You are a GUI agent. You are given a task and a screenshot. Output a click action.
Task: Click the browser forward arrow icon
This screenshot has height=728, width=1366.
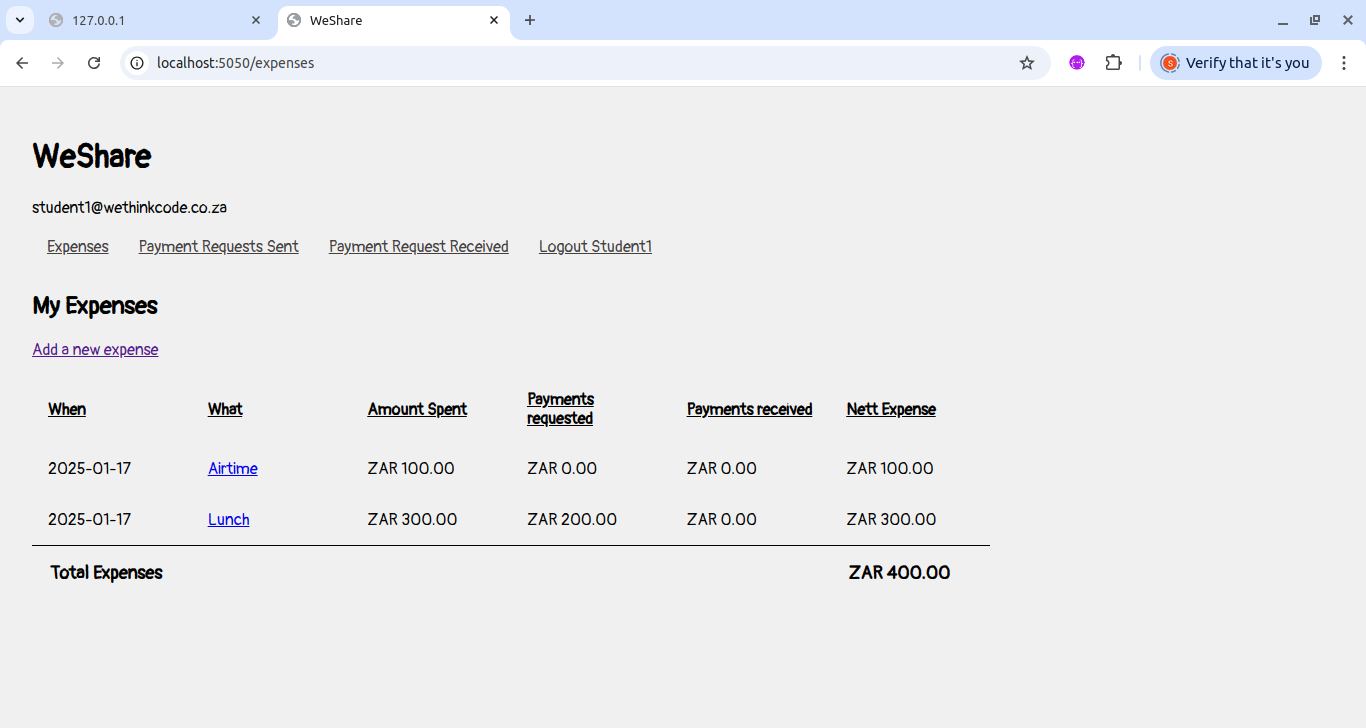58,62
